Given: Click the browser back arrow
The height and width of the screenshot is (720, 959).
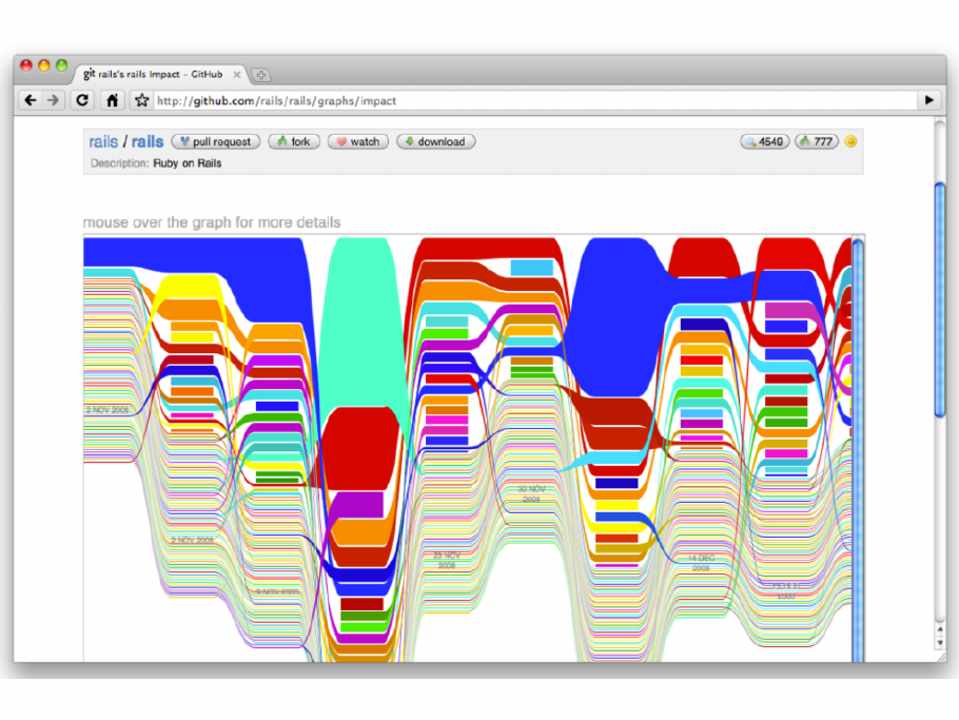Looking at the screenshot, I should tap(29, 101).
